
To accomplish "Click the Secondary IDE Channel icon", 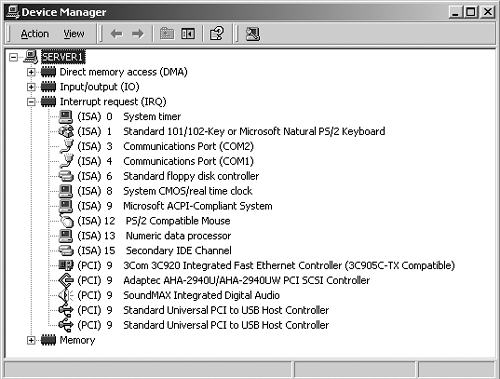I will point(66,251).
